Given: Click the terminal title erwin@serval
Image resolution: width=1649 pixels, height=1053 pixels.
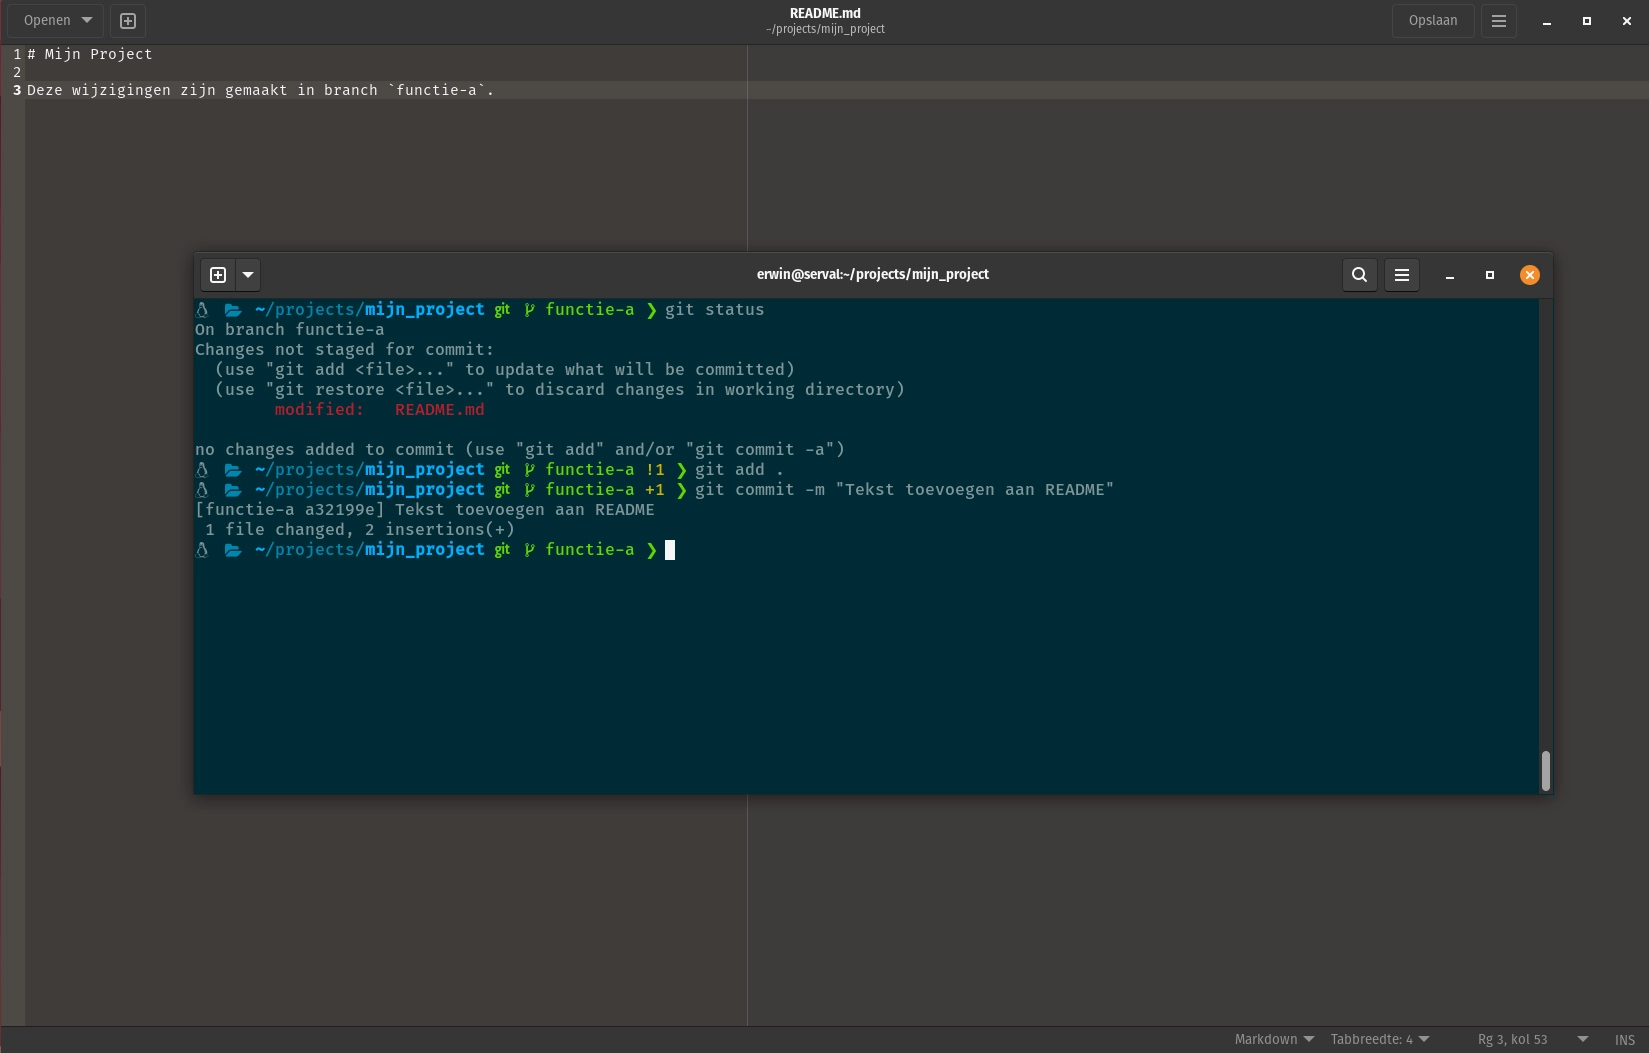Looking at the screenshot, I should (x=873, y=274).
